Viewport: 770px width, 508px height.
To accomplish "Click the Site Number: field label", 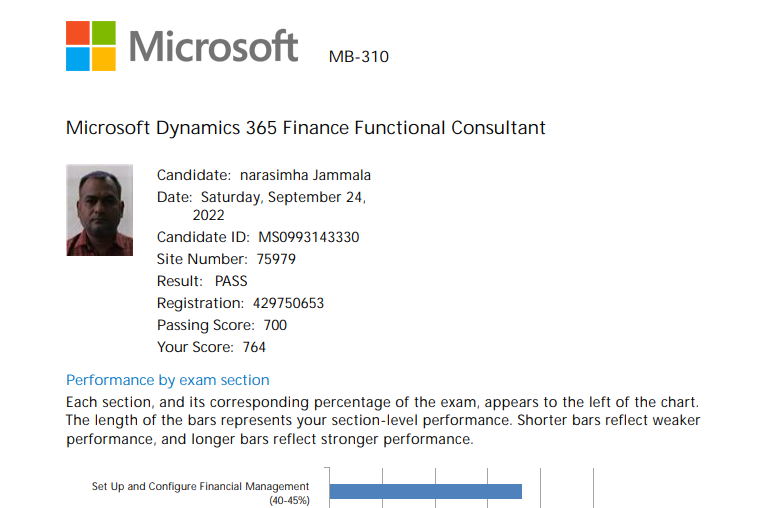I will tap(202, 259).
